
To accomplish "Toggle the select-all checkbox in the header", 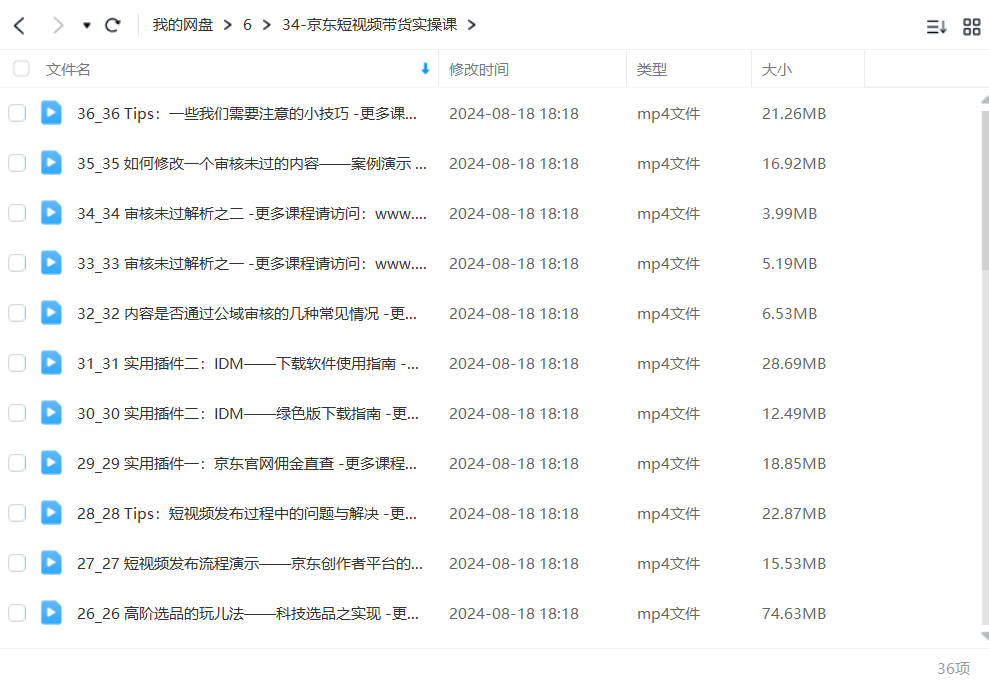I will click(x=21, y=68).
